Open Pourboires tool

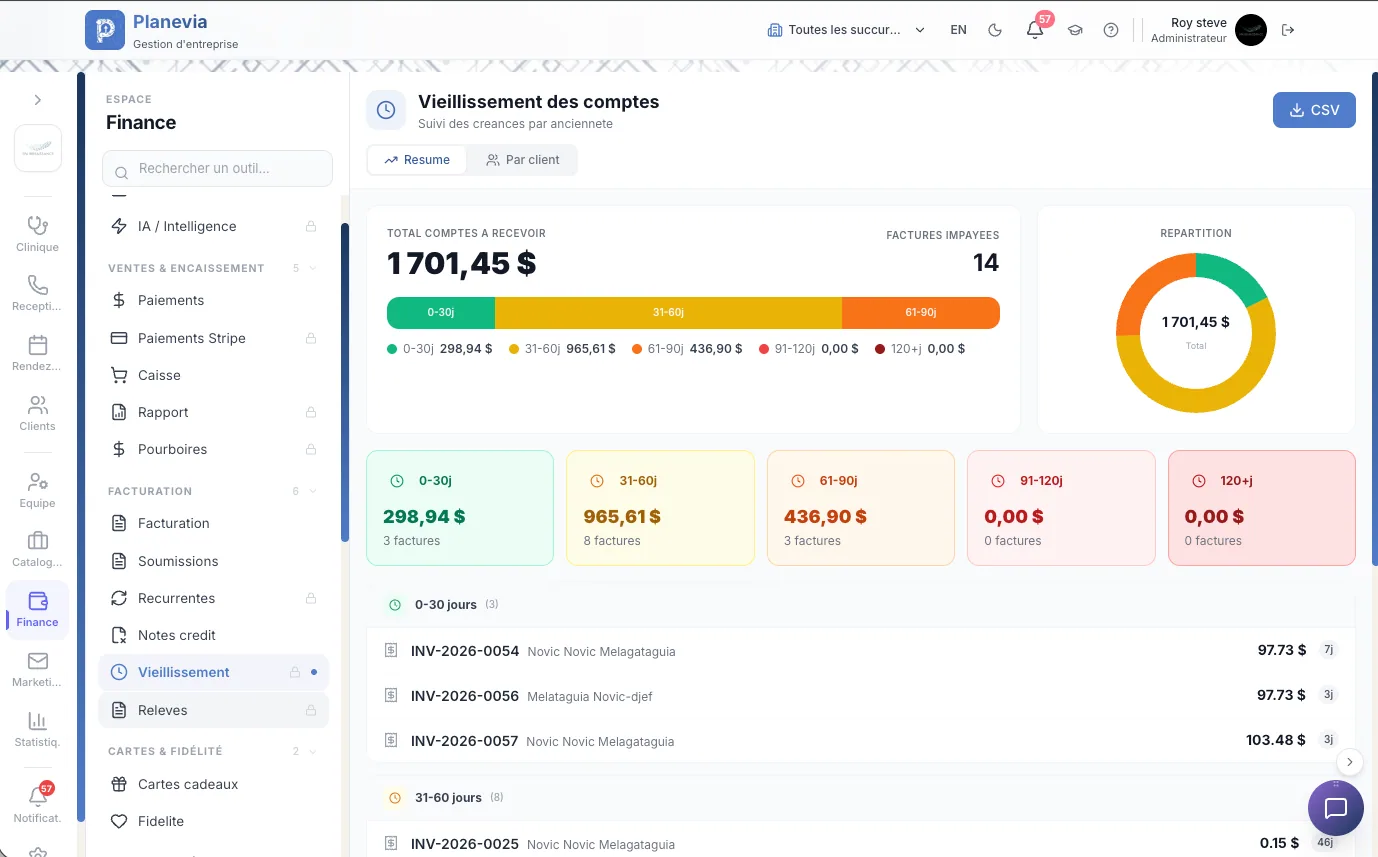[x=214, y=449]
